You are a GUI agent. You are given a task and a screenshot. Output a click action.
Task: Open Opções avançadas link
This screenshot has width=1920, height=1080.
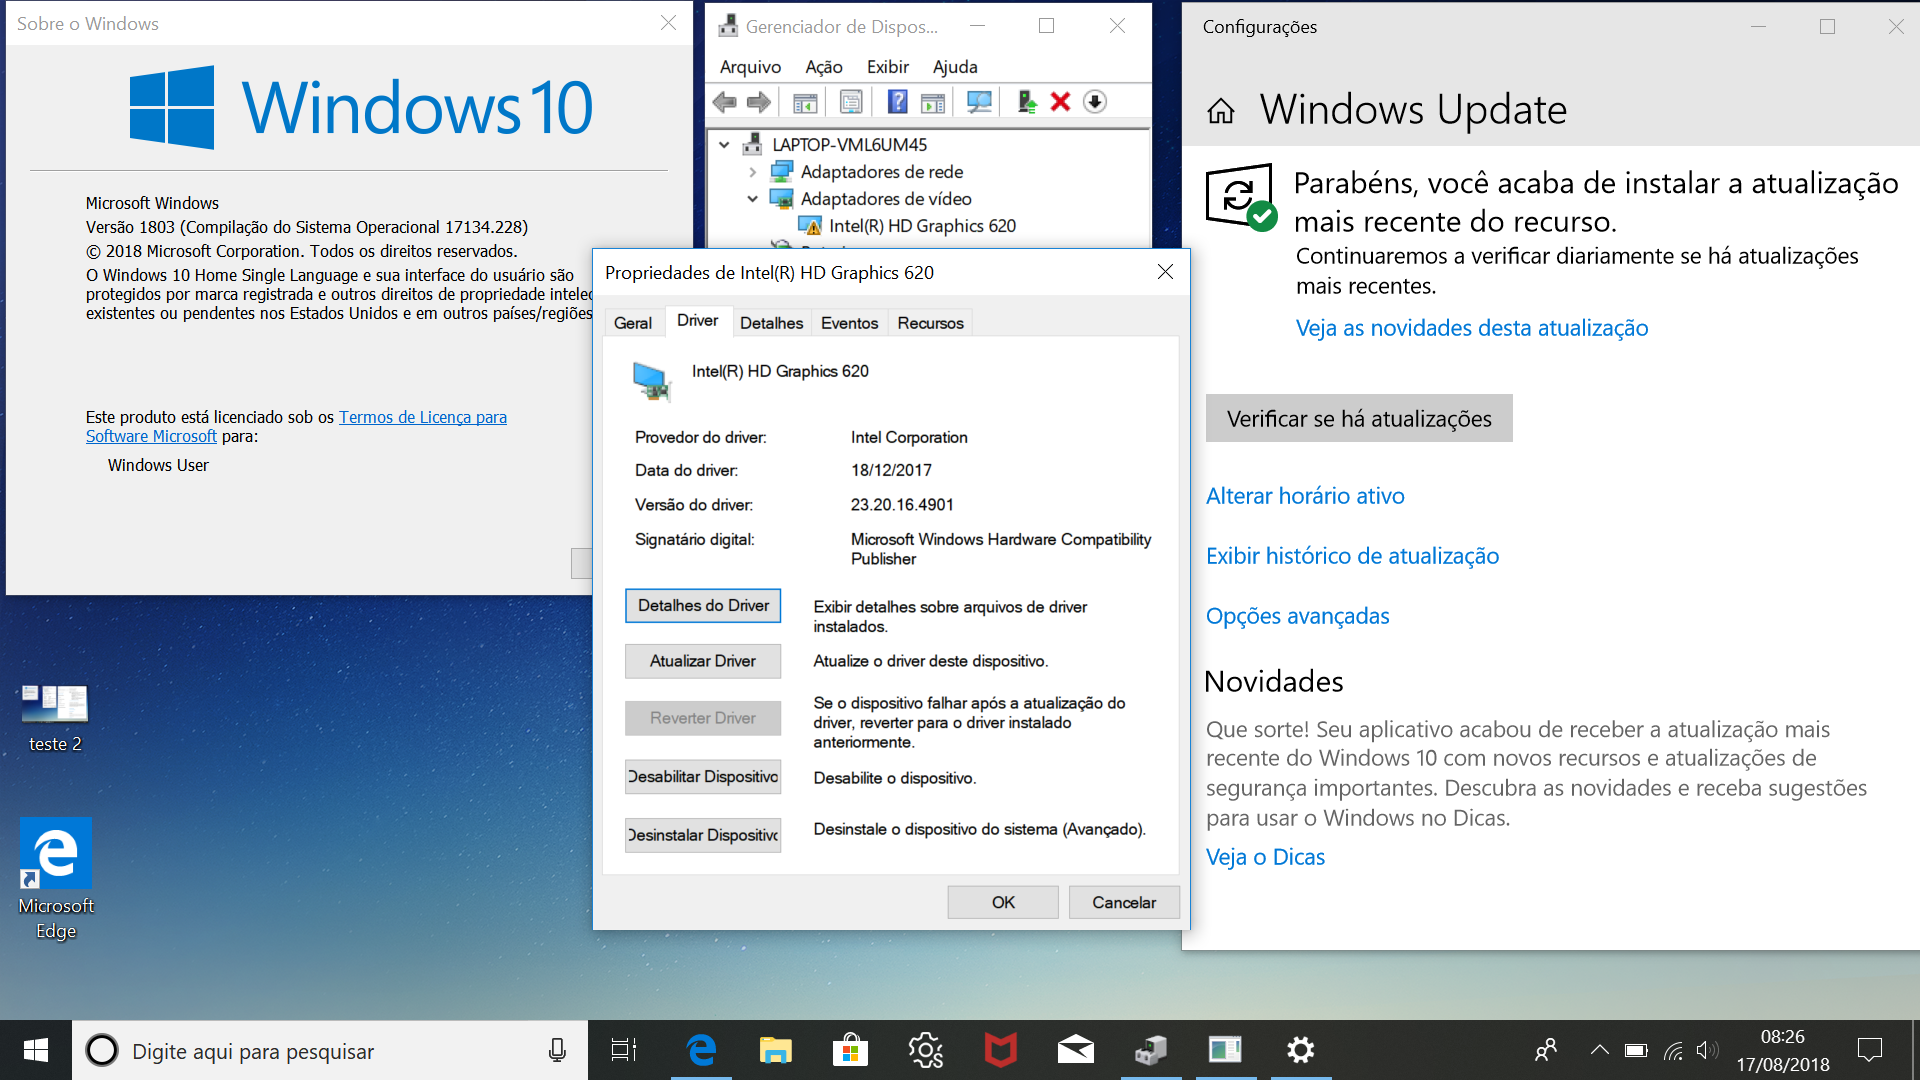pyautogui.click(x=1297, y=616)
